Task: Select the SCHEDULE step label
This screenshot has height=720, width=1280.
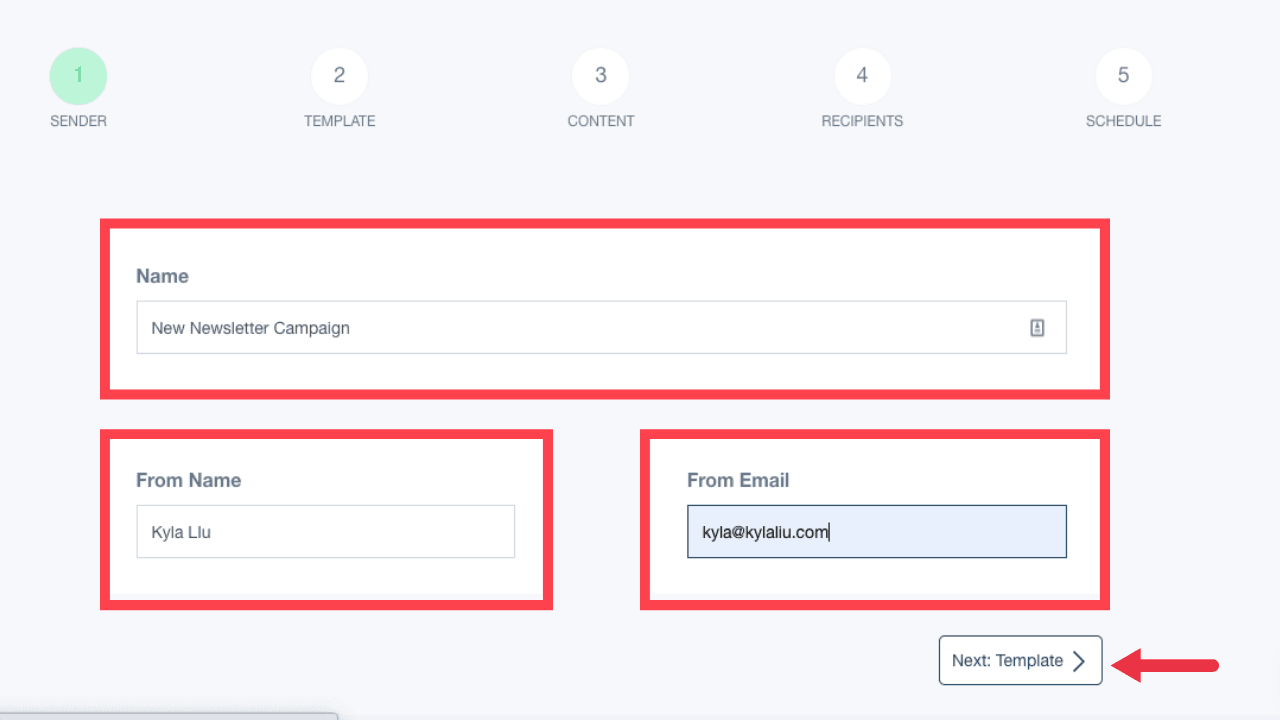Action: [1123, 121]
